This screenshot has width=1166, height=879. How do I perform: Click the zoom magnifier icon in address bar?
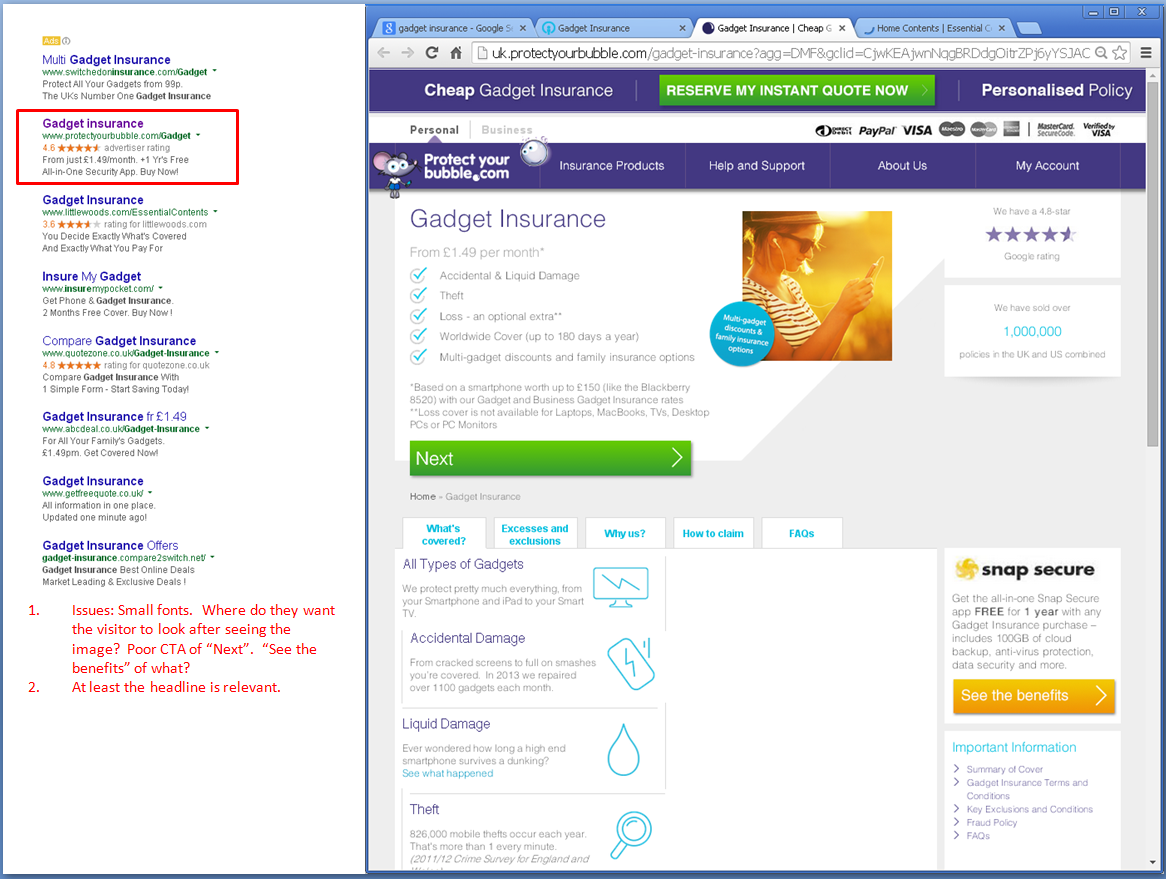click(x=1101, y=53)
